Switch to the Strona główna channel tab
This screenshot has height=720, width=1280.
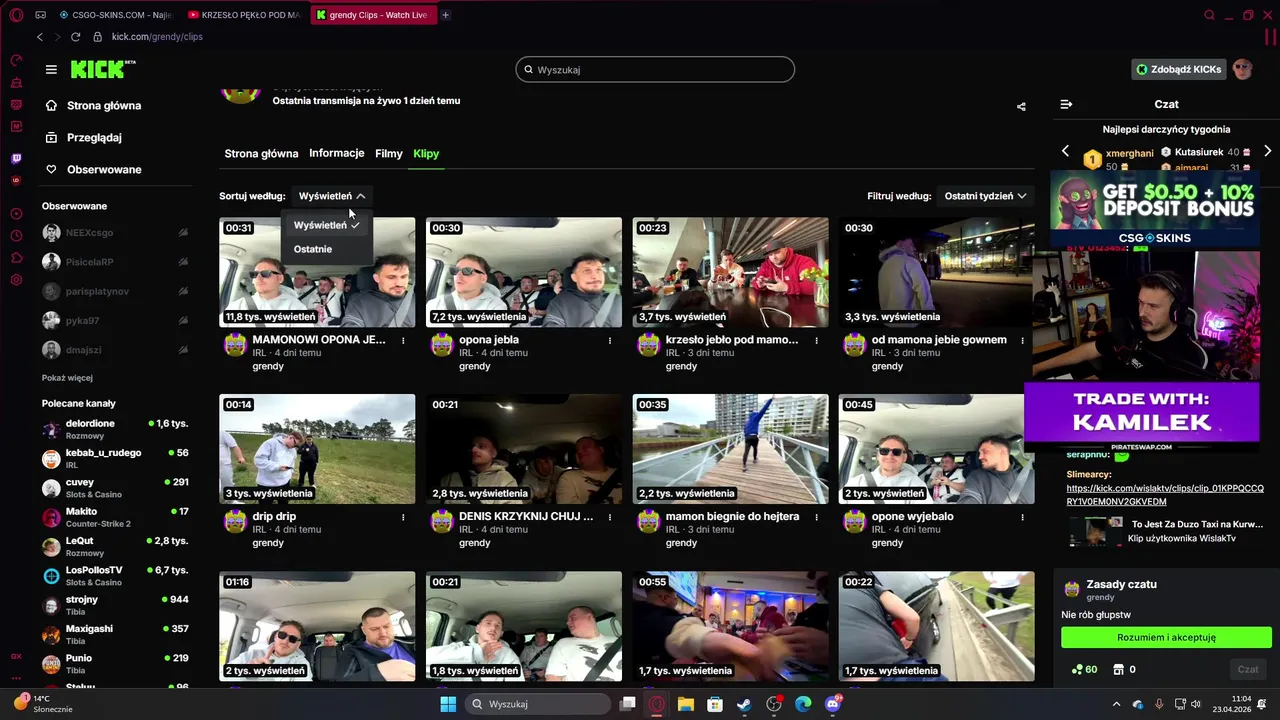tap(261, 154)
